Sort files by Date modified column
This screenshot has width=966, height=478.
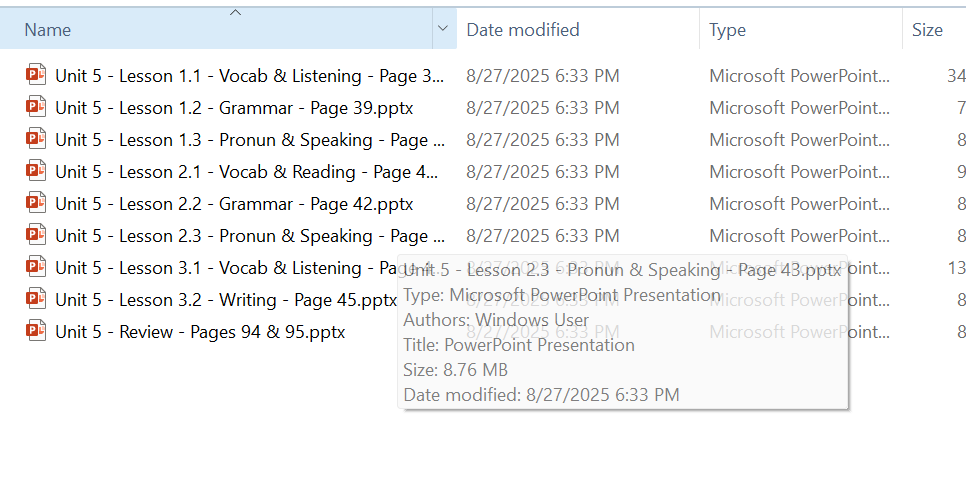pos(523,30)
